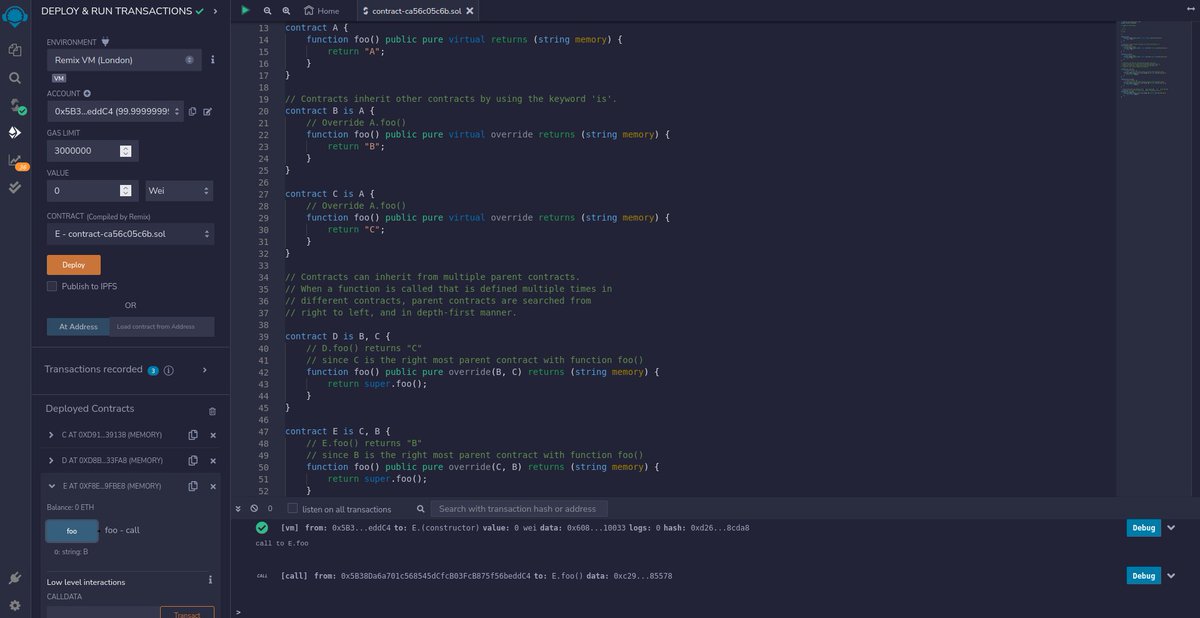Image resolution: width=1200 pixels, height=618 pixels.
Task: Call the foo function button
Action: [x=72, y=530]
